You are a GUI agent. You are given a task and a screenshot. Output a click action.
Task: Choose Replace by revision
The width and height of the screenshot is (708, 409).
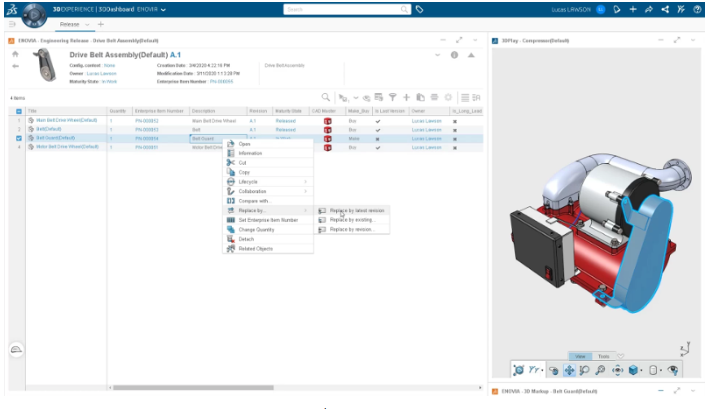coord(352,229)
